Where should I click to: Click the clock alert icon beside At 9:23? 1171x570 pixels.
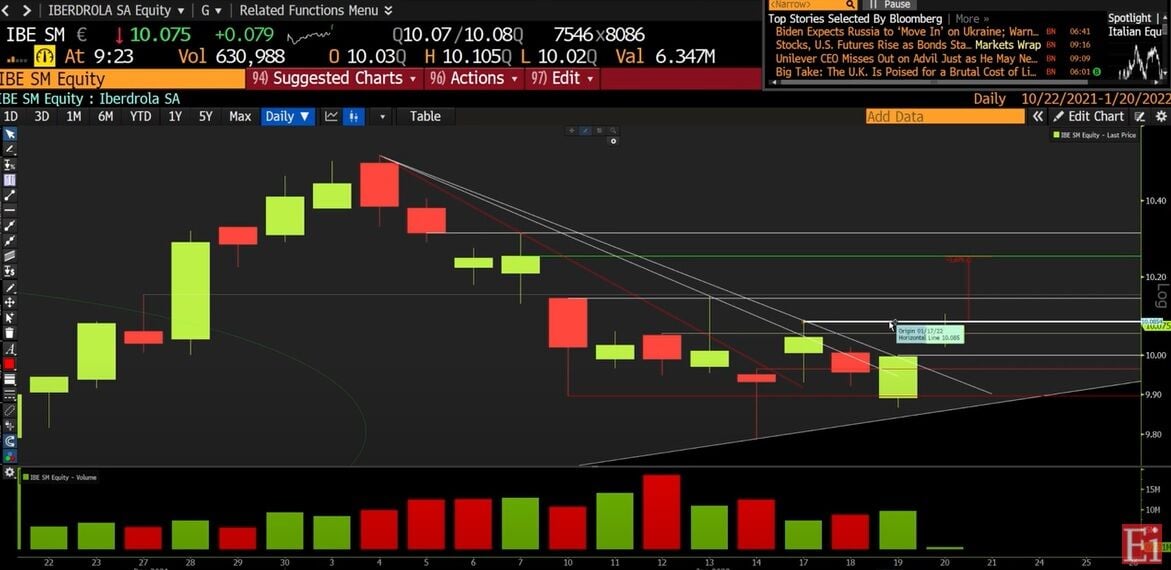point(46,56)
